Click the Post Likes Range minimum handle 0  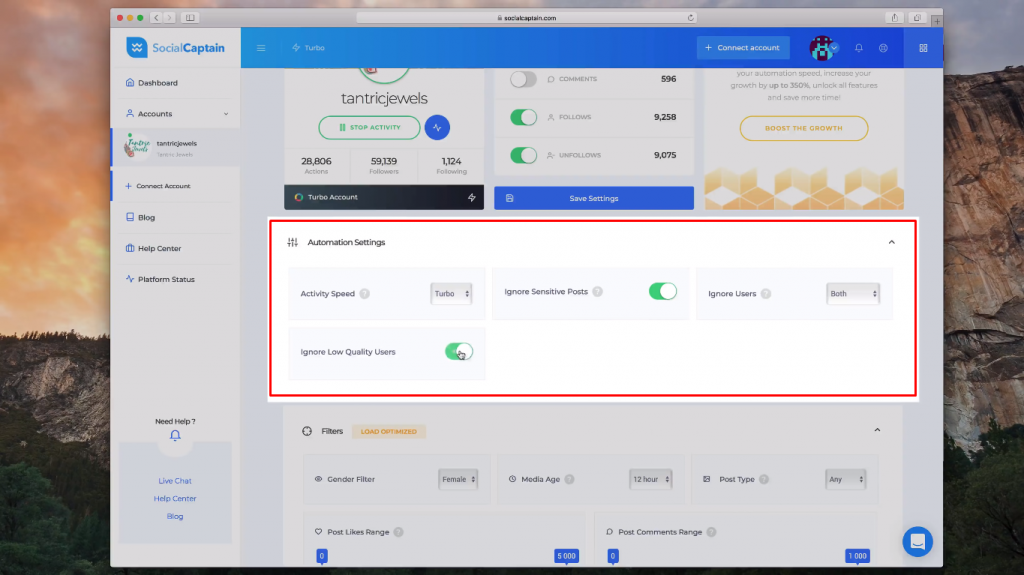321,556
